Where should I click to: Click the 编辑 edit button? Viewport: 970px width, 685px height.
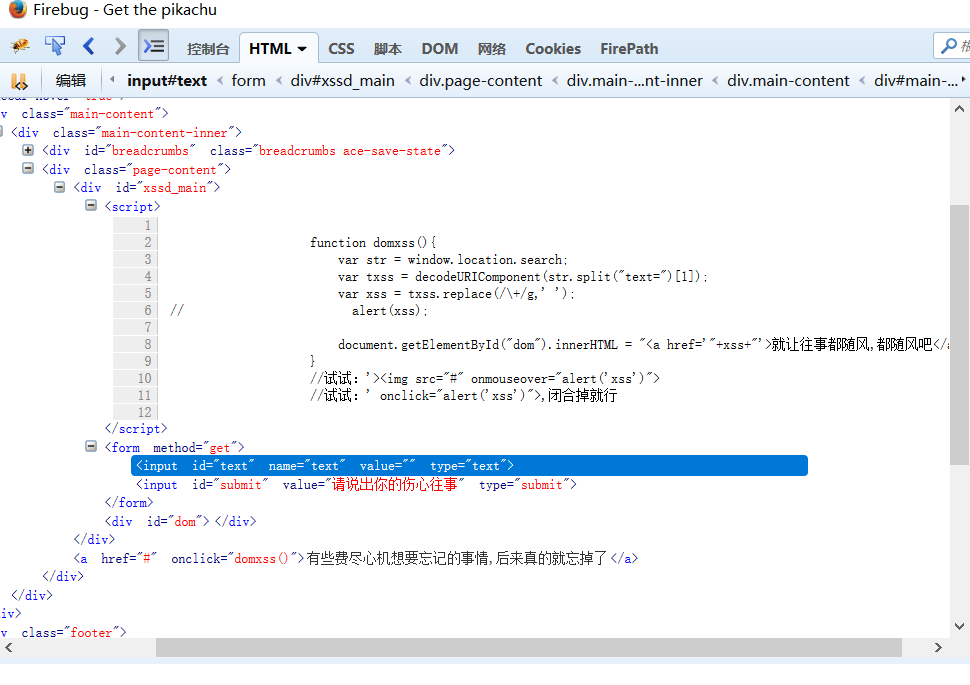(x=71, y=81)
